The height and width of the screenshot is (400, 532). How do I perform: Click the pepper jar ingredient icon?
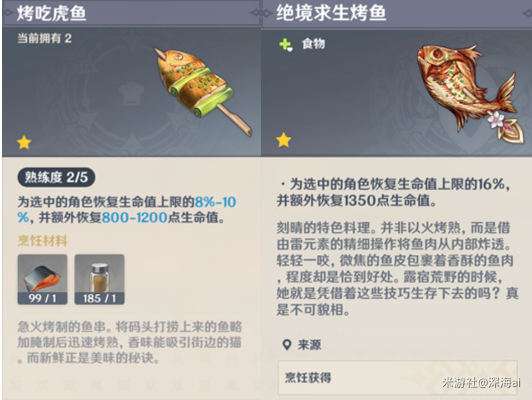pyautogui.click(x=99, y=279)
